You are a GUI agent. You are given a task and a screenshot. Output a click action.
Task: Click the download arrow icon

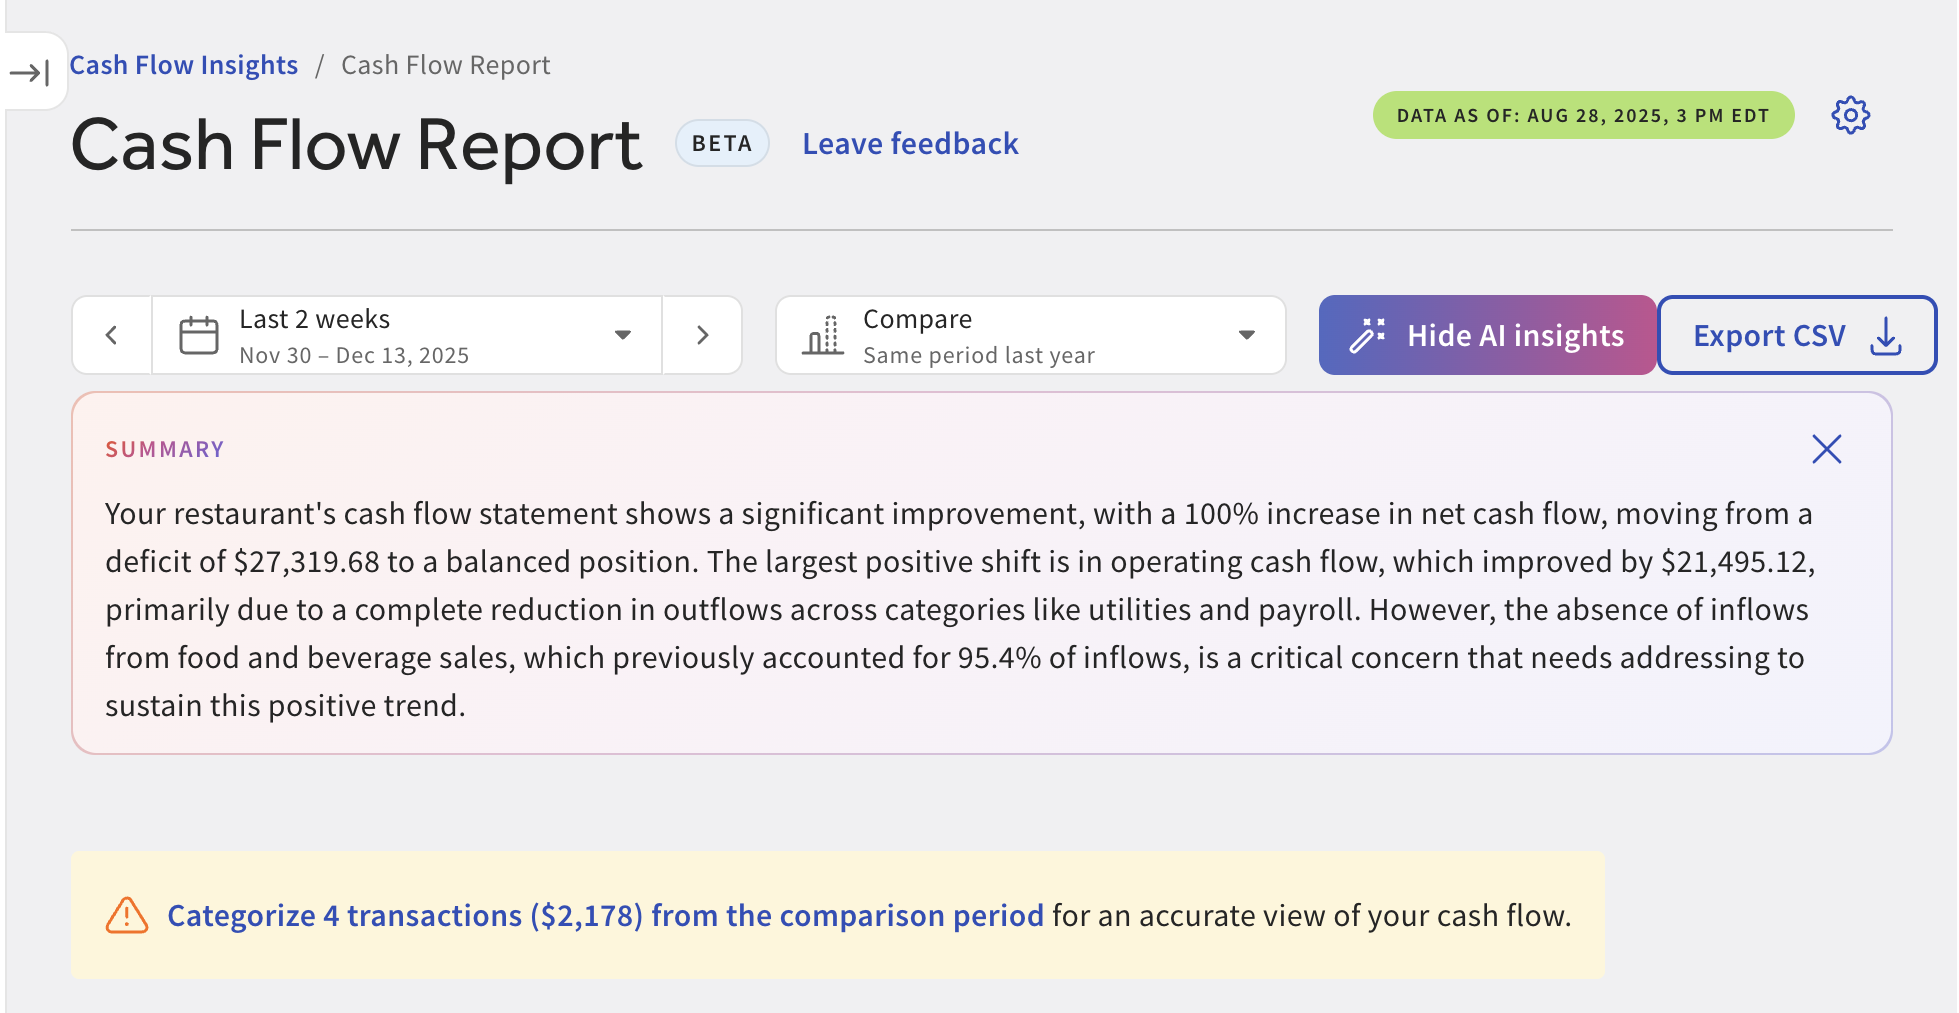pyautogui.click(x=1886, y=336)
